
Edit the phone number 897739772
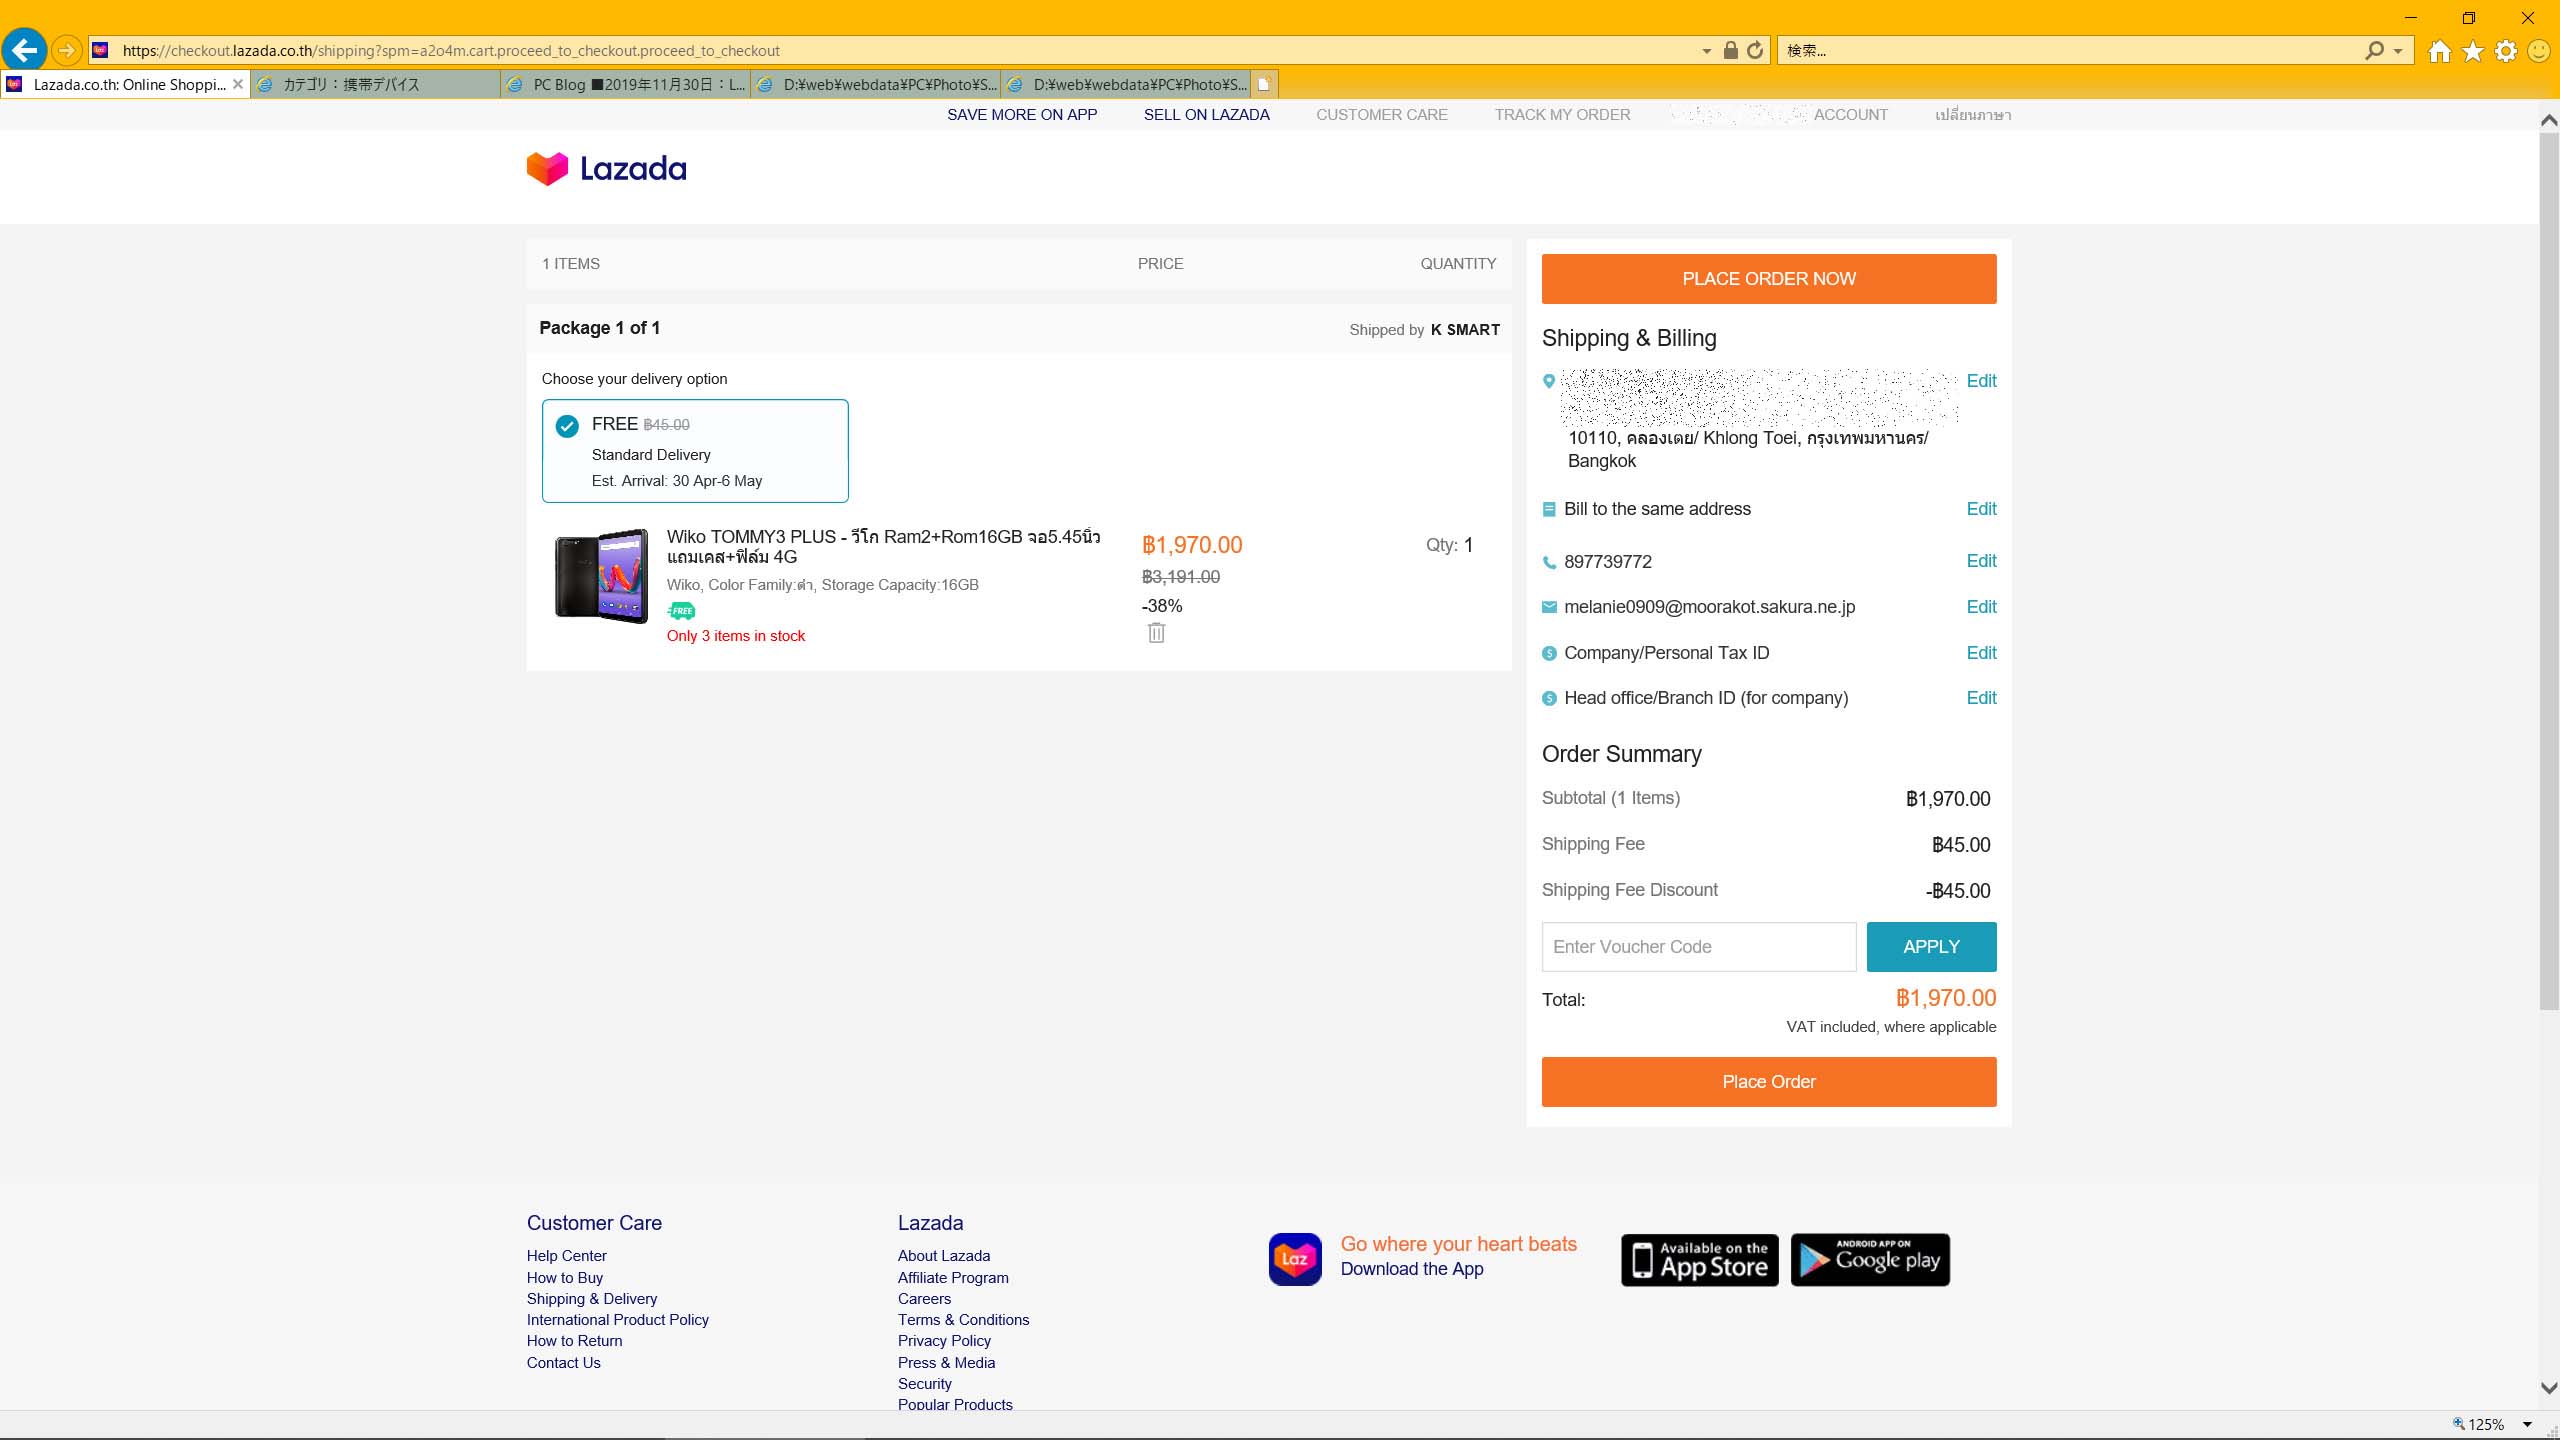click(x=1981, y=561)
